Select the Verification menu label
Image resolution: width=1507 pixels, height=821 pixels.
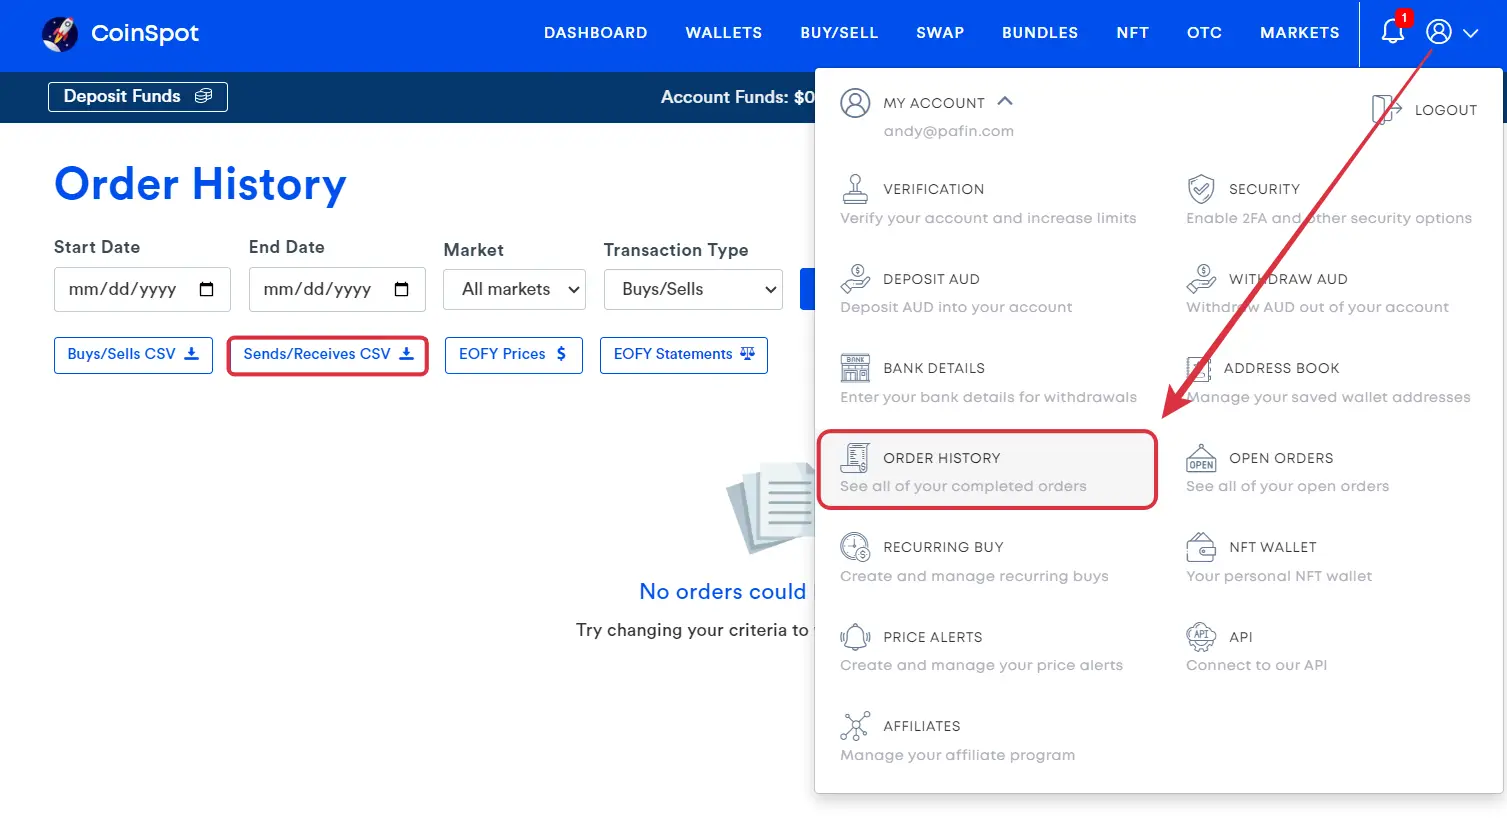click(934, 189)
